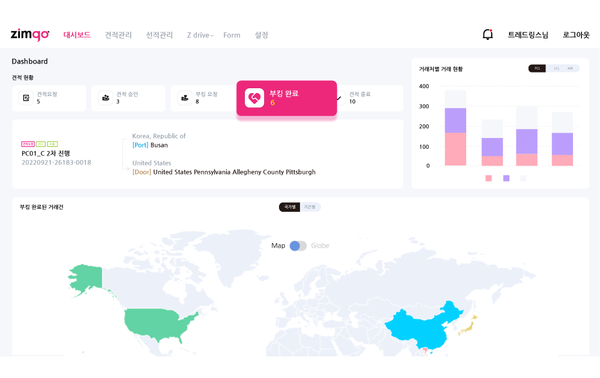Expand the Z drive dropdown menu
Screen dimensions: 600x378
(x=200, y=35)
